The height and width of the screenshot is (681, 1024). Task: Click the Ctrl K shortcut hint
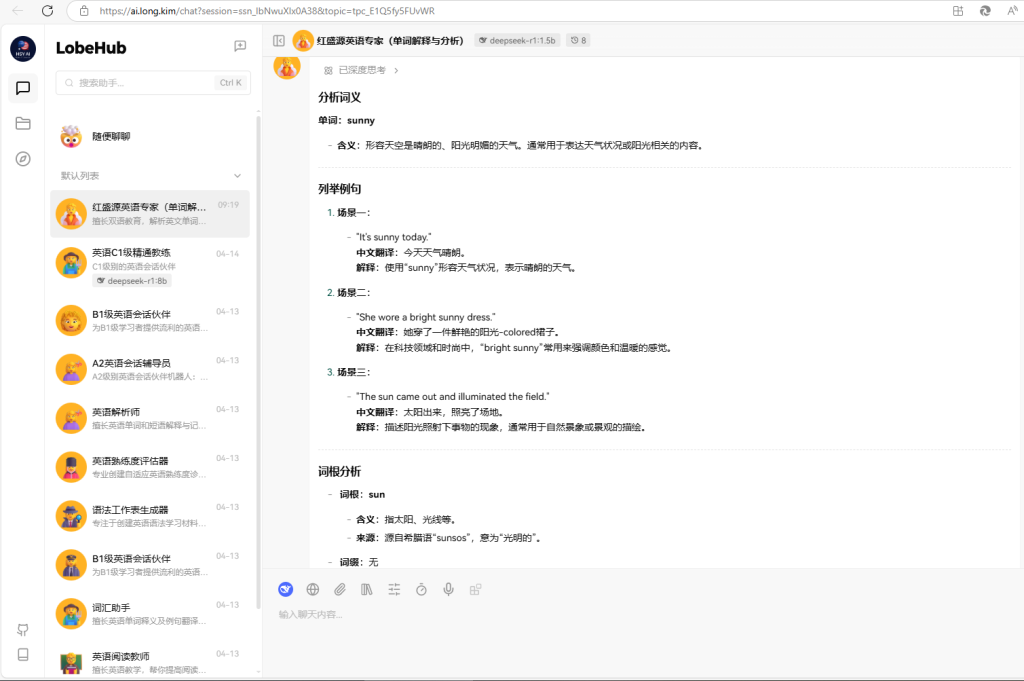pyautogui.click(x=231, y=83)
